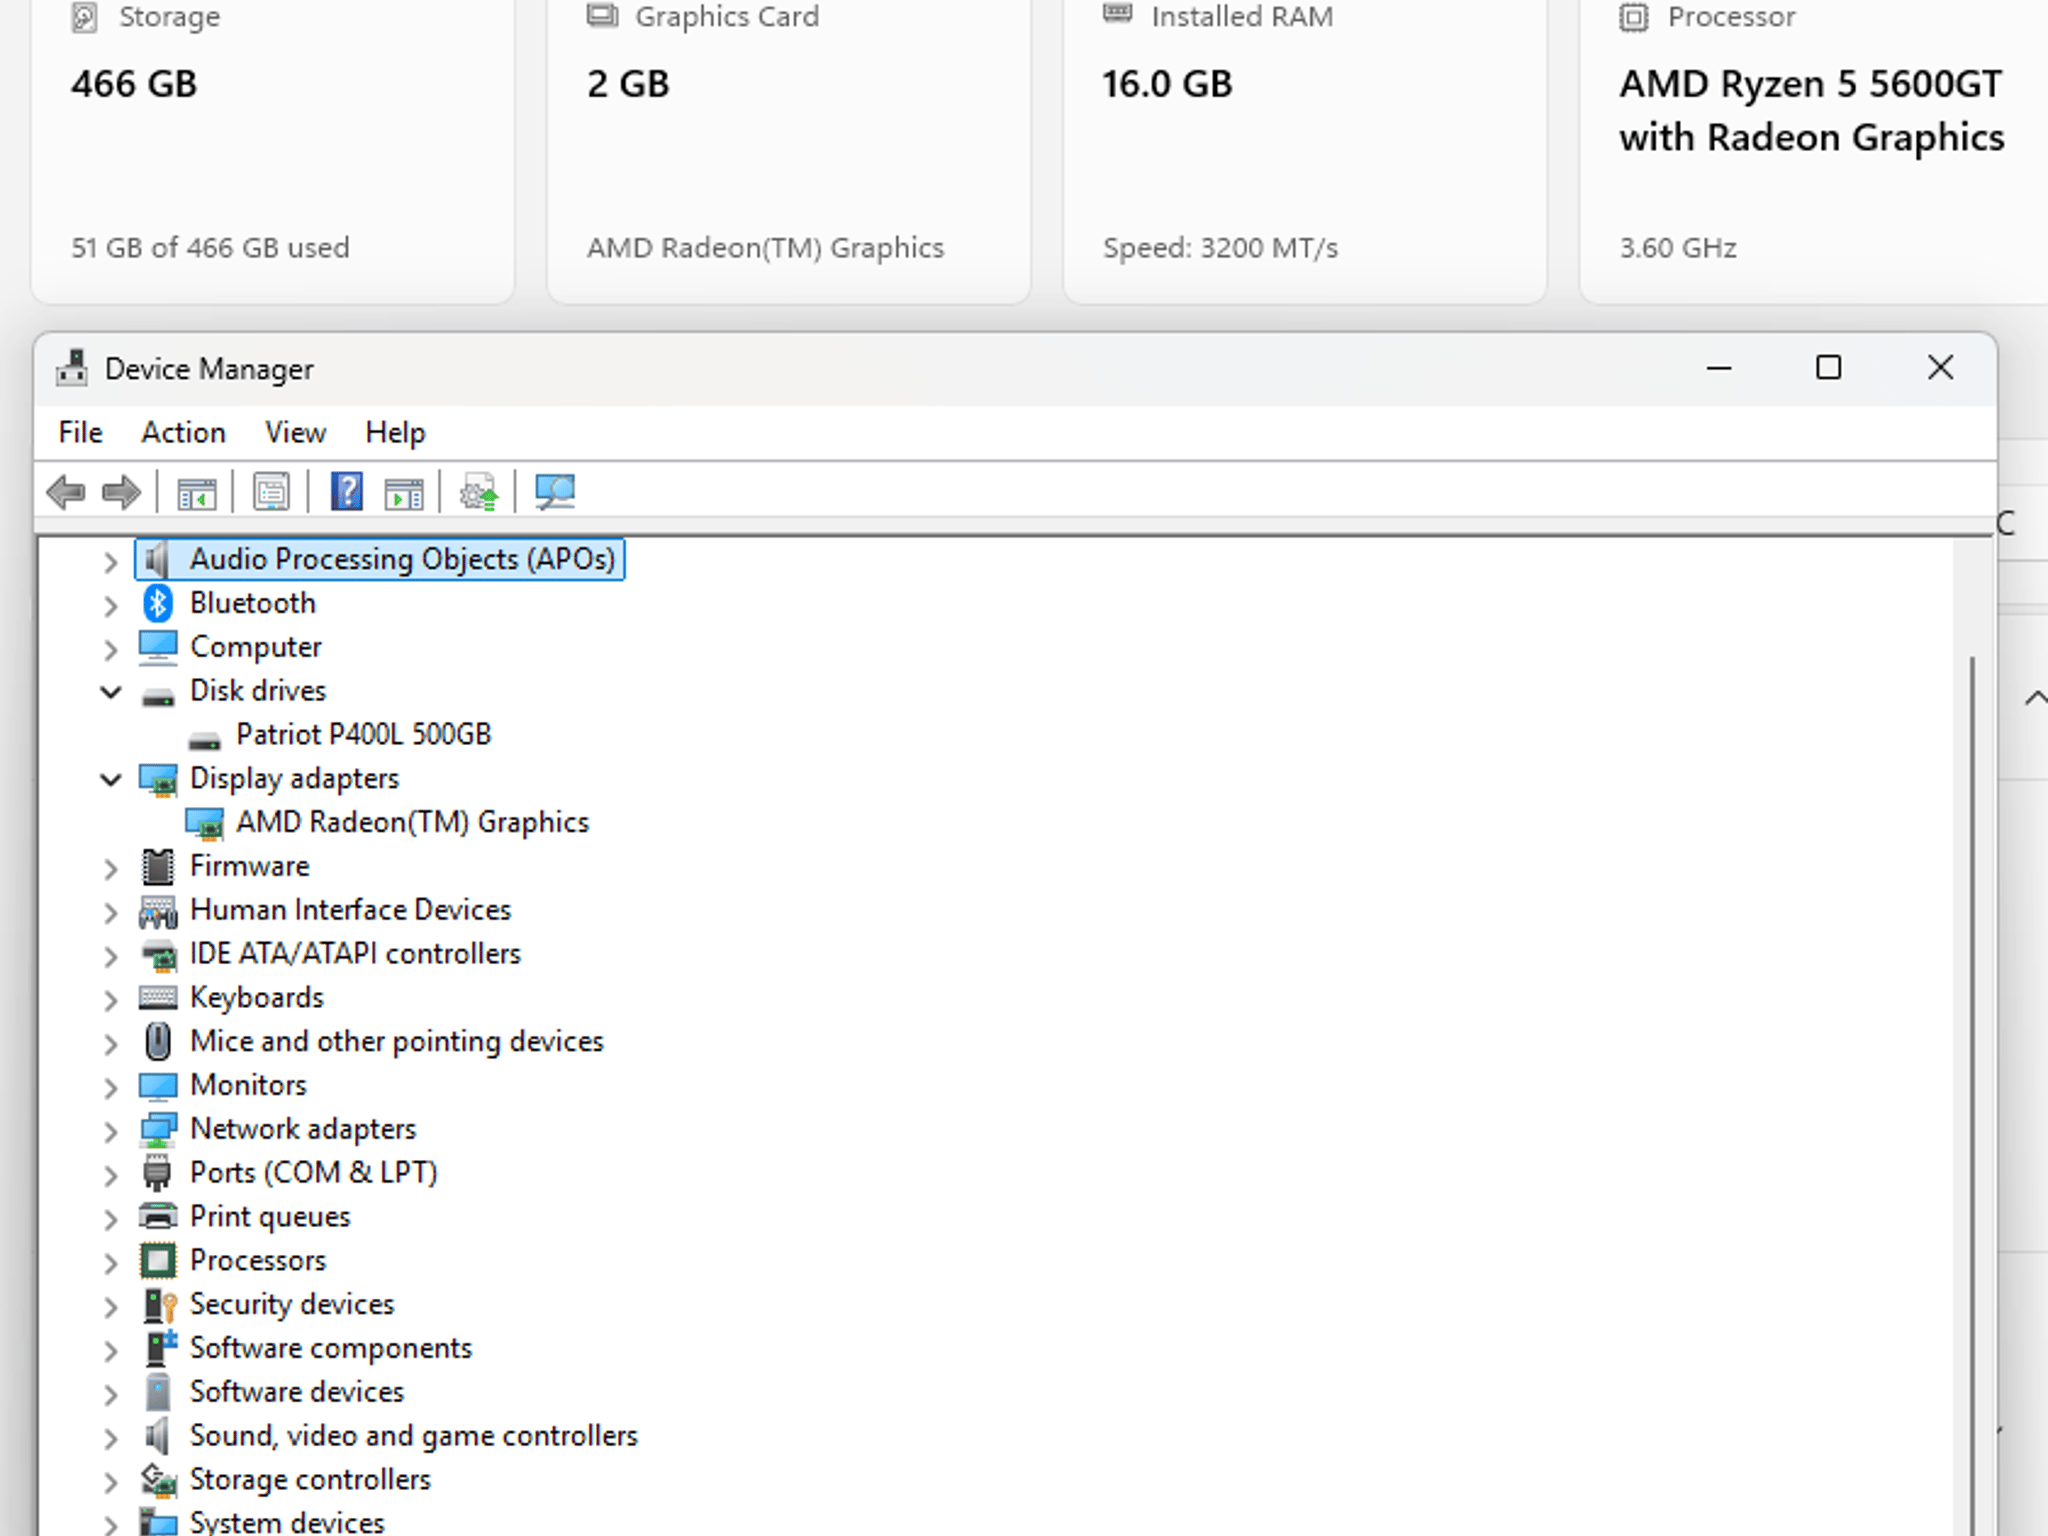The width and height of the screenshot is (2048, 1536).
Task: Select AMD Radeon(TM) Graphics adapter entry
Action: pos(412,822)
